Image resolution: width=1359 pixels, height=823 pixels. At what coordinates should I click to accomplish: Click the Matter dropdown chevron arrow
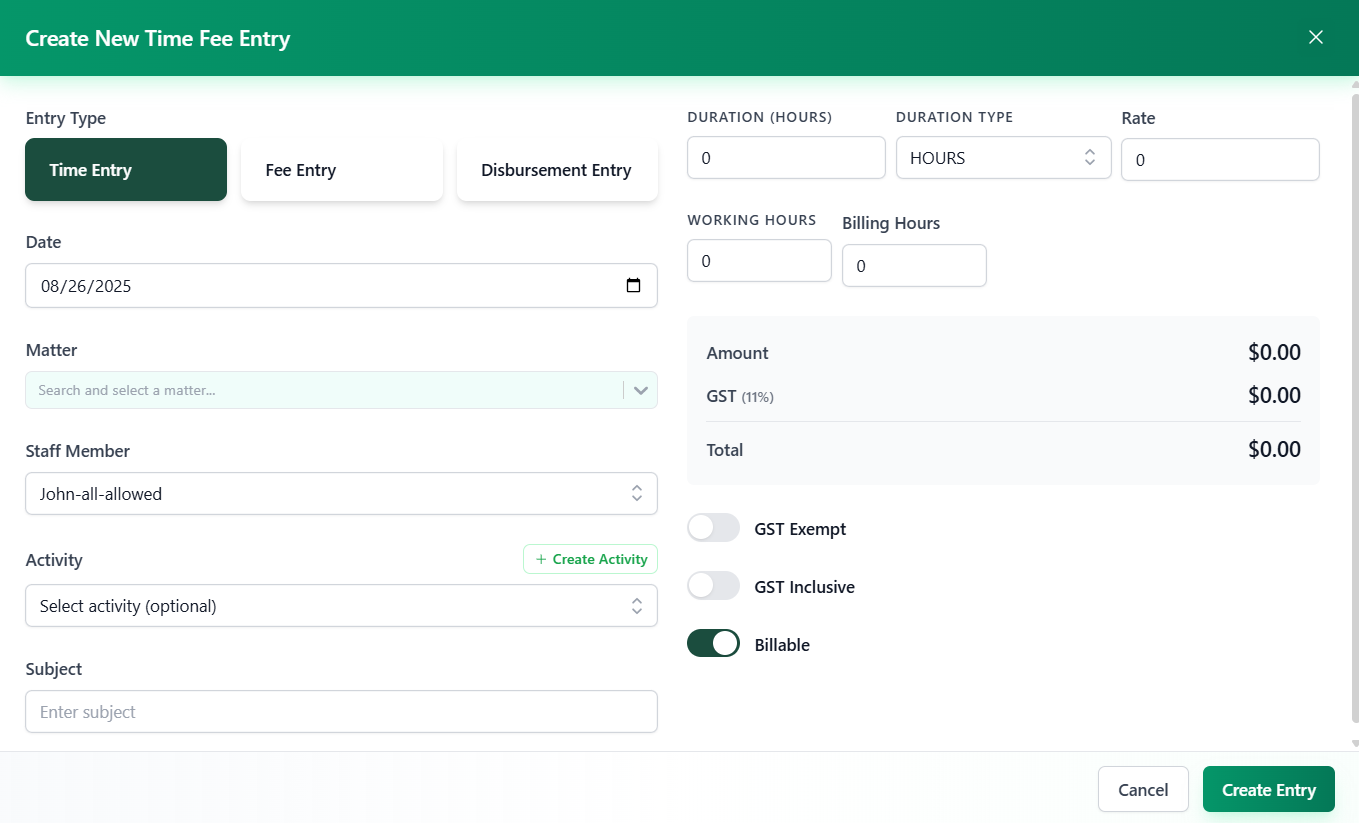(641, 390)
